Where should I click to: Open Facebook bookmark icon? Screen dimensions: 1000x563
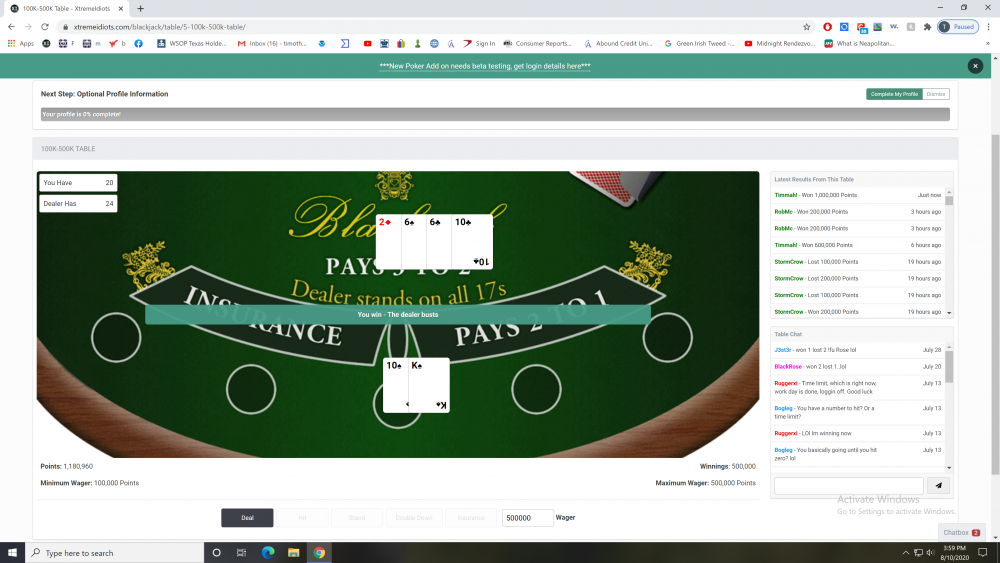tap(138, 43)
